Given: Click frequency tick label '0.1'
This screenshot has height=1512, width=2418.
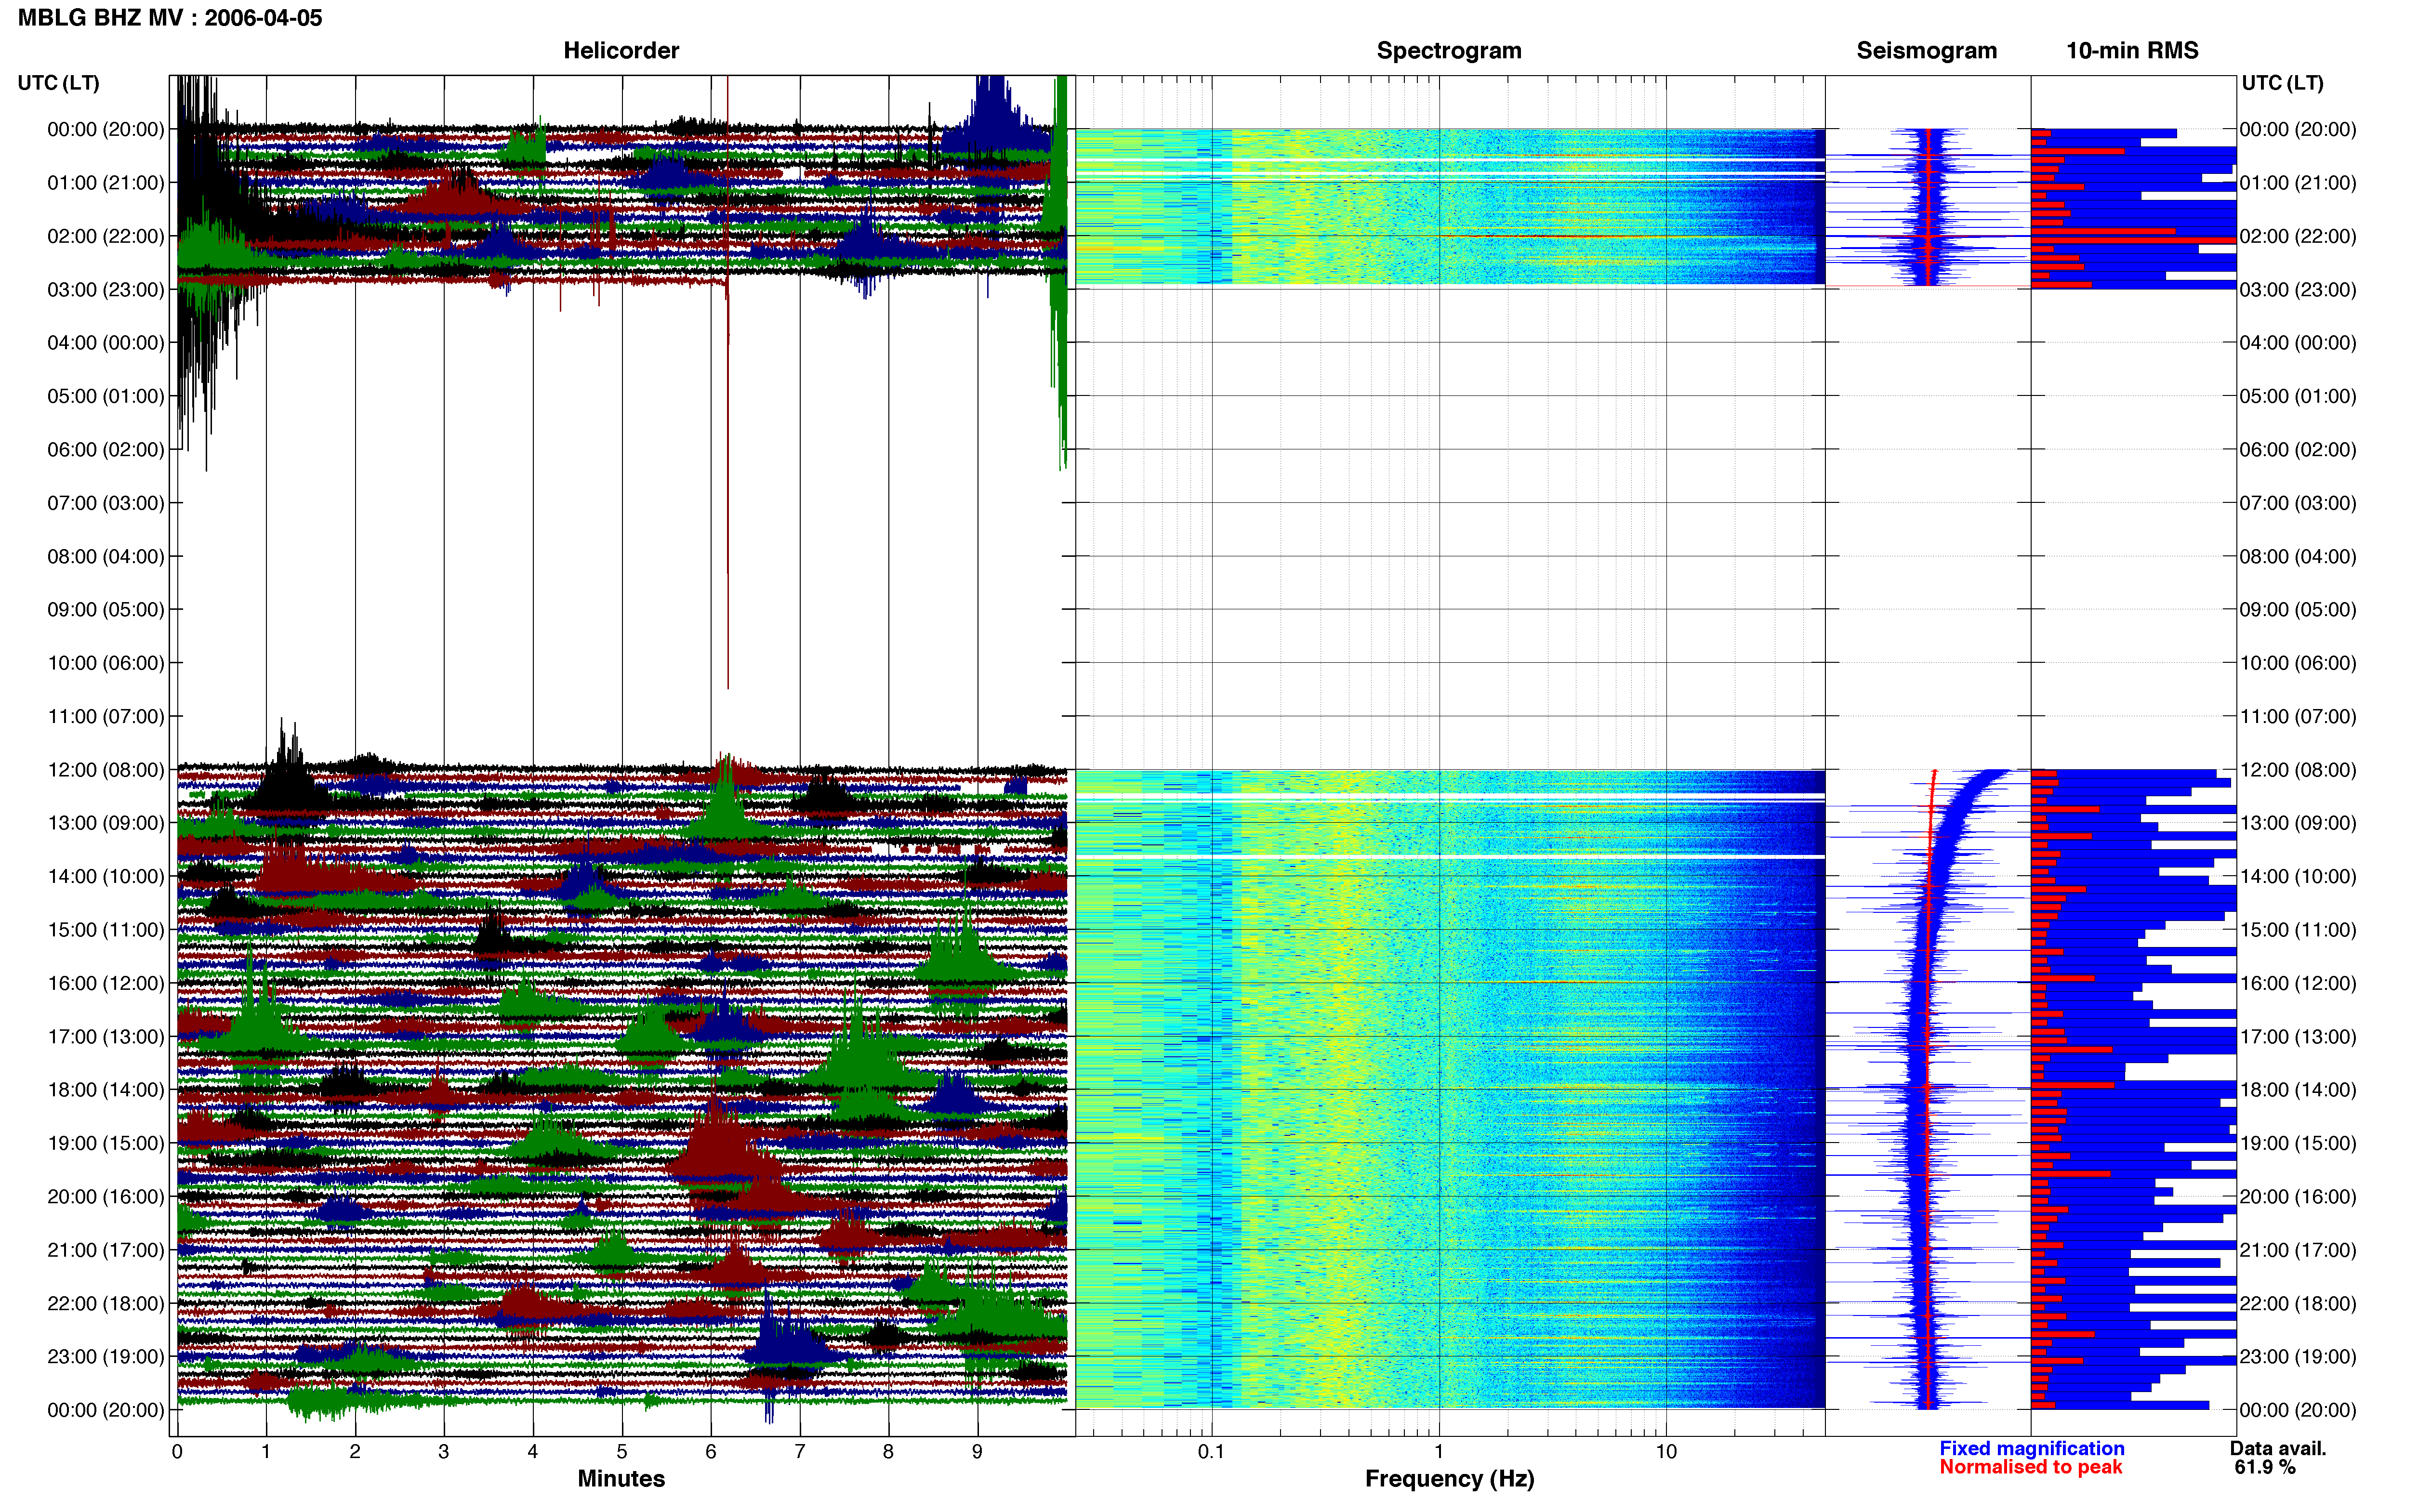Looking at the screenshot, I should (1211, 1452).
